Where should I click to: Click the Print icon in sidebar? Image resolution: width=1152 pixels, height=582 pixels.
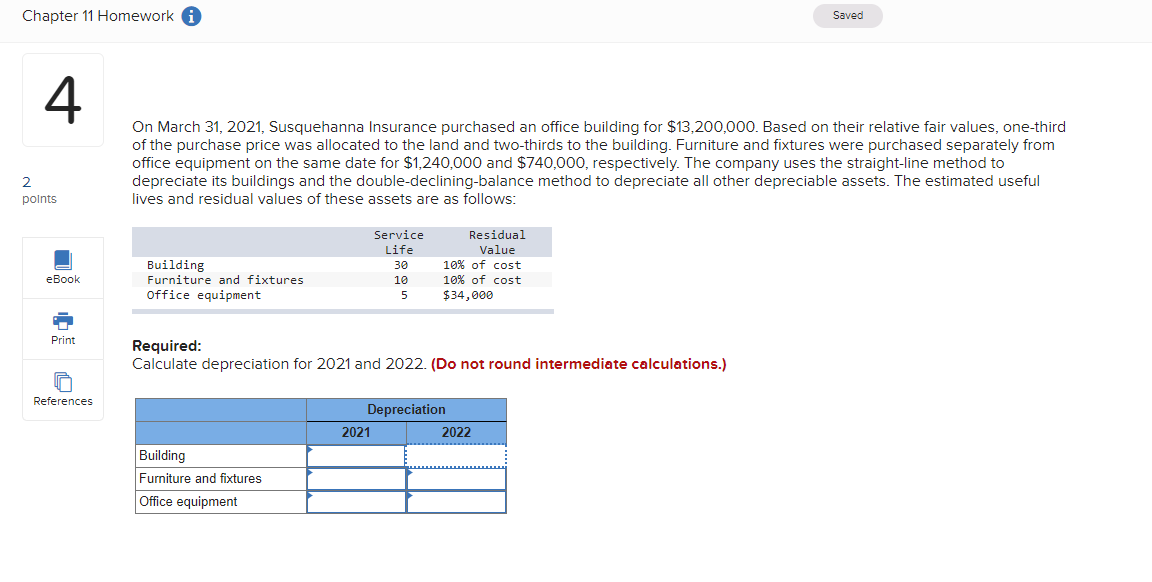click(x=63, y=321)
